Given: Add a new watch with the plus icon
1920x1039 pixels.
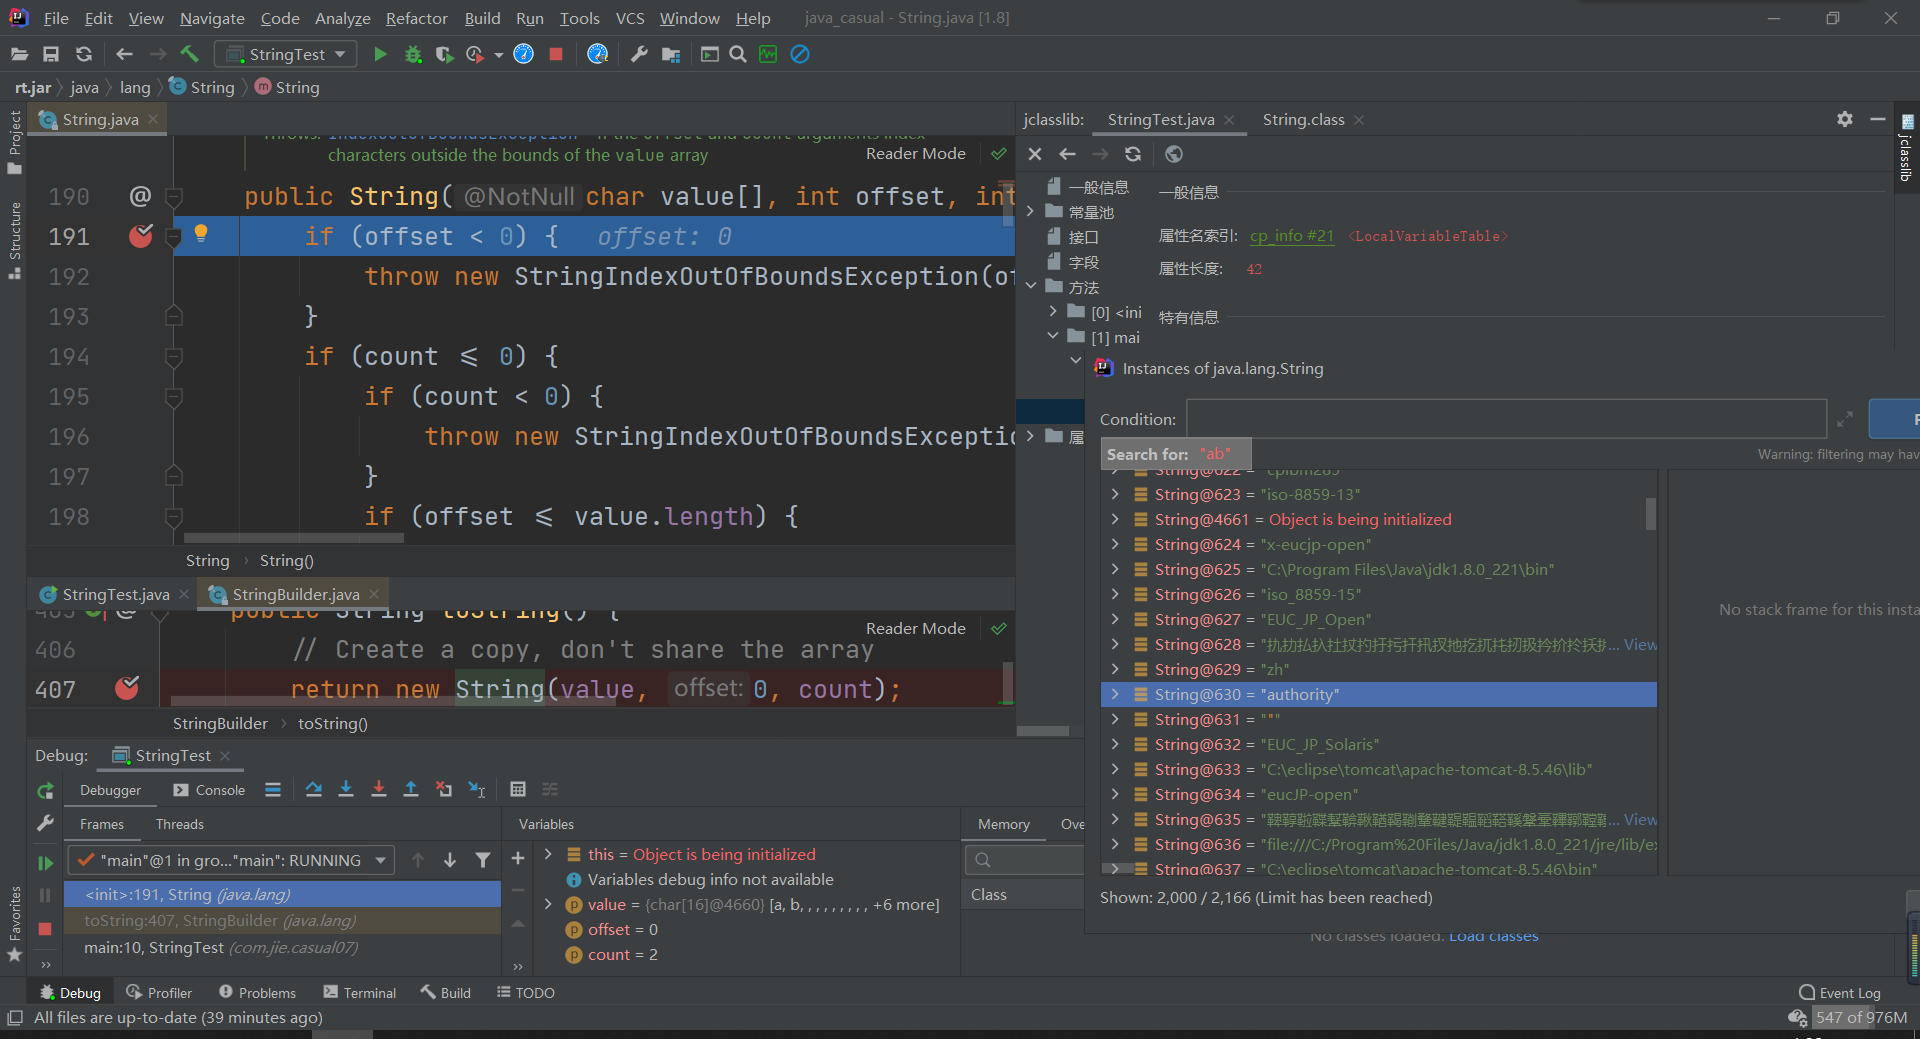Looking at the screenshot, I should (x=518, y=858).
